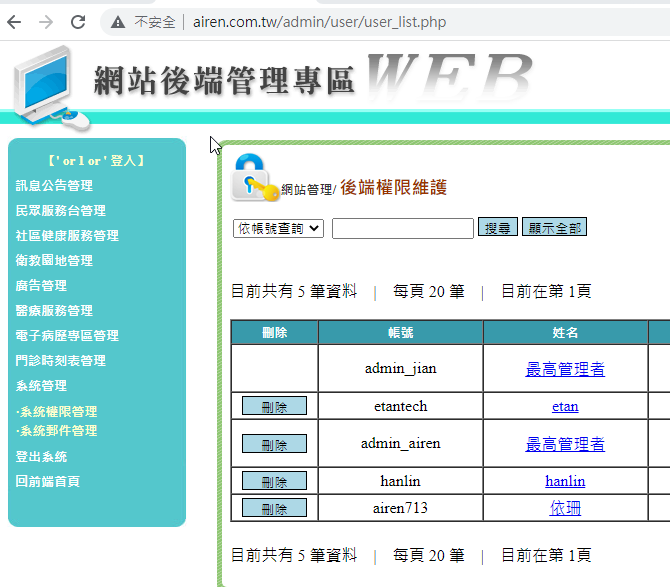The width and height of the screenshot is (670, 587).
Task: Click 目前共有 5 筆資料 text above table
Action: 294,291
